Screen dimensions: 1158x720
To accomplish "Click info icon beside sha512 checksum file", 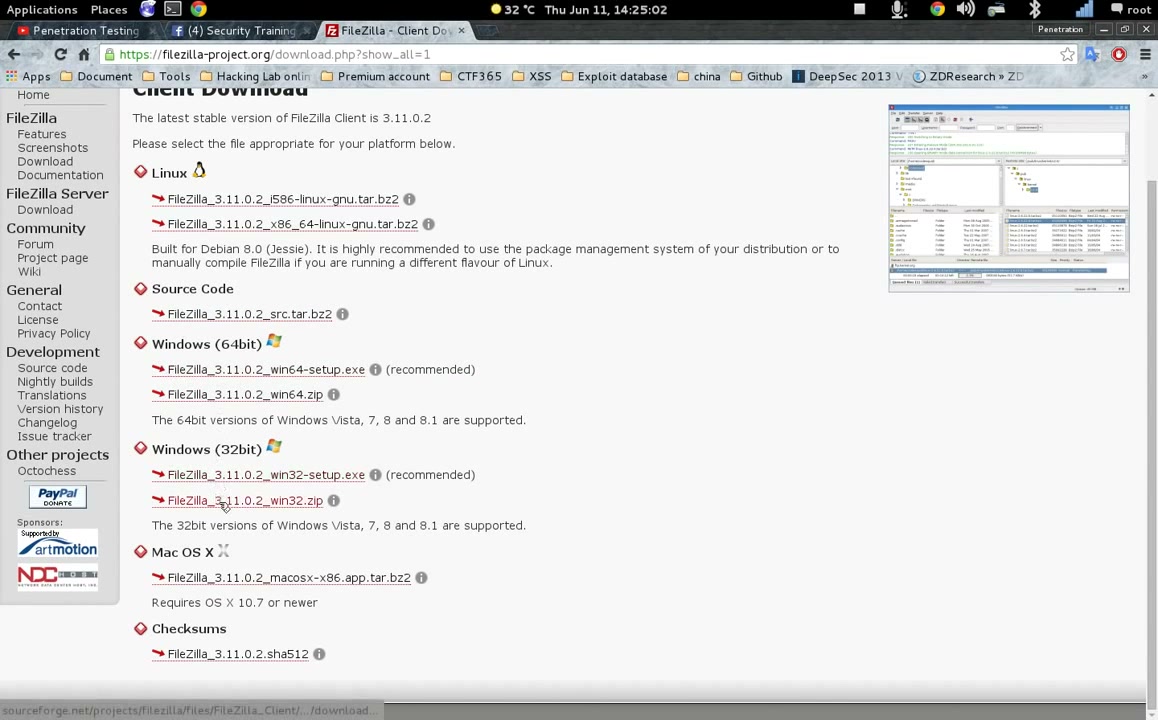I will tap(319, 654).
